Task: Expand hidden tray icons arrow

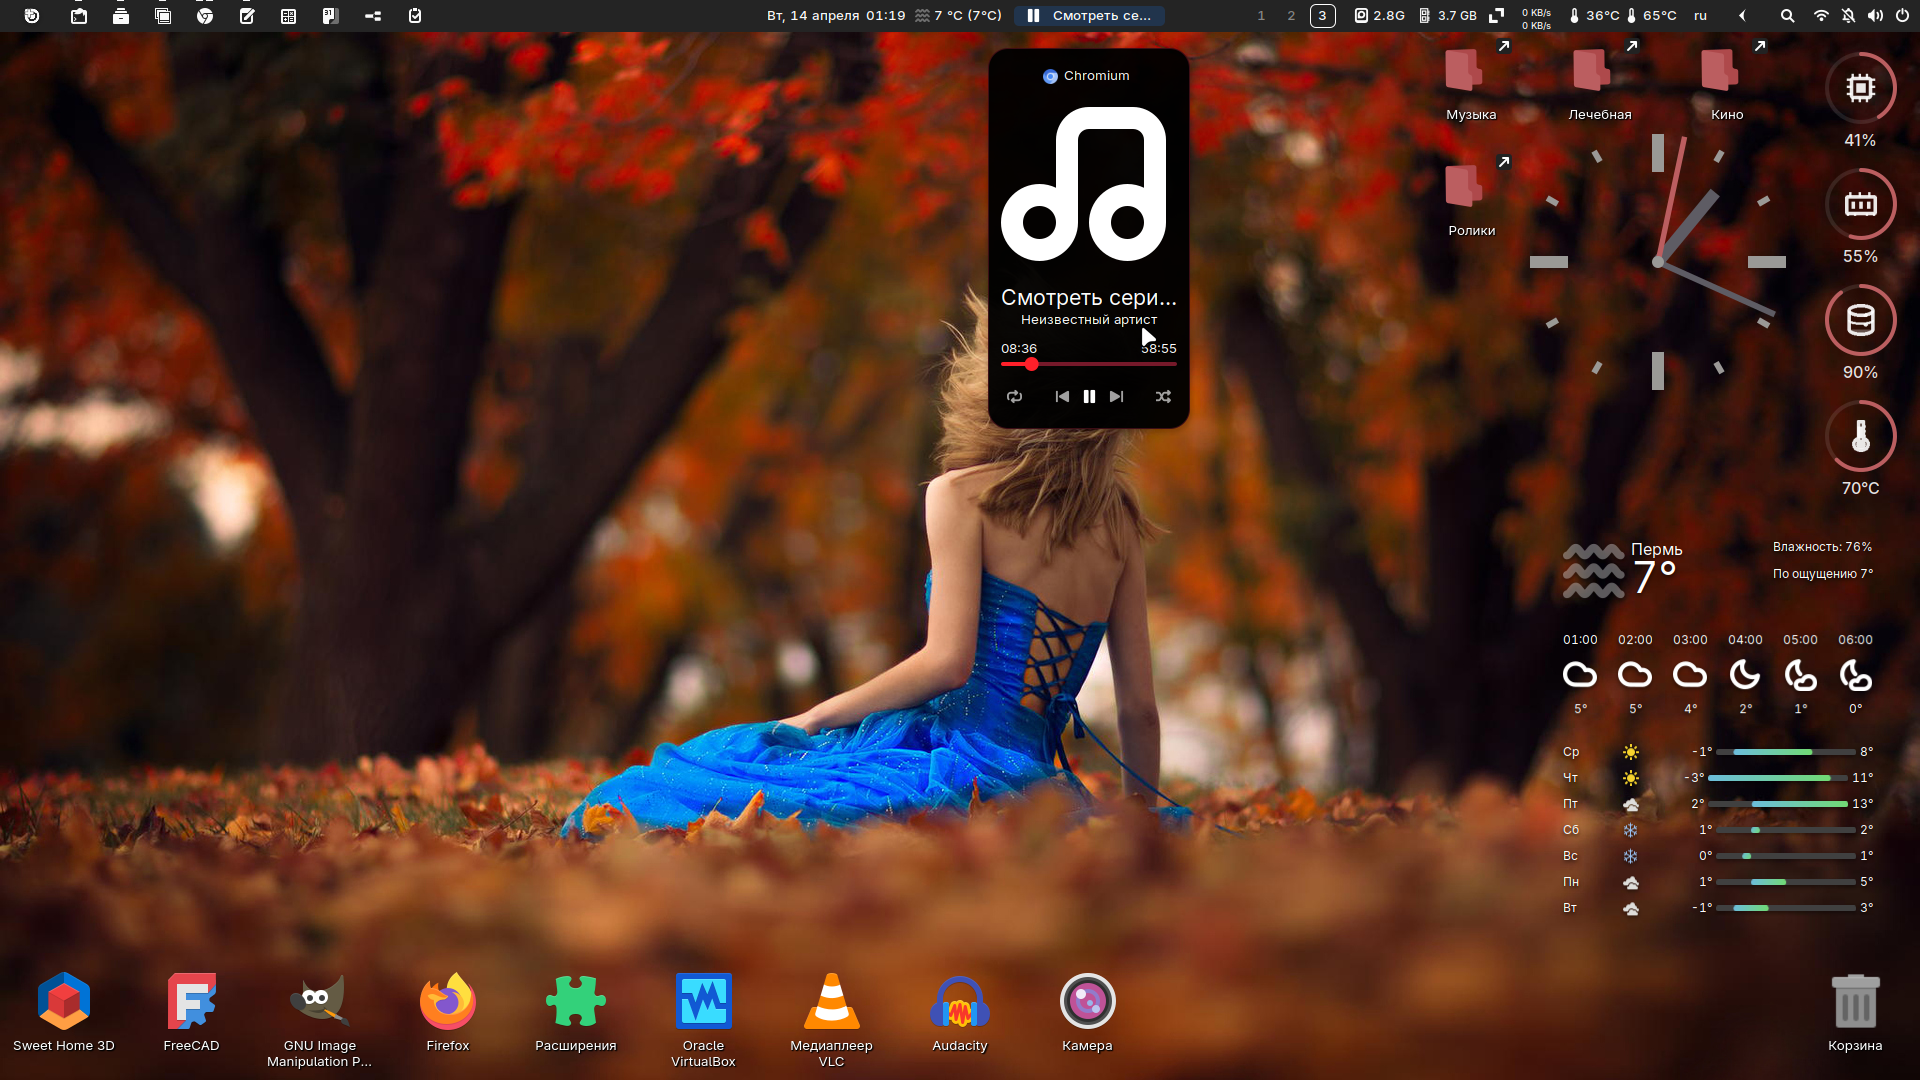Action: [x=1742, y=15]
